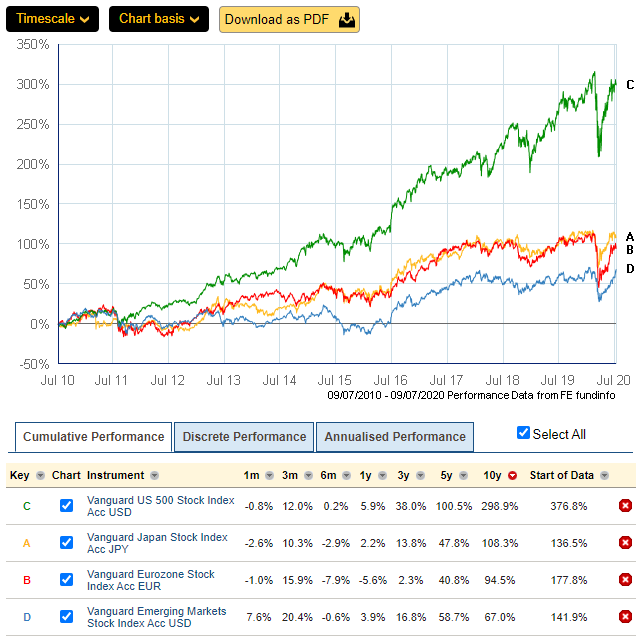Click the 300% y-axis label
Viewport: 641px width, 640px height.
click(x=33, y=85)
